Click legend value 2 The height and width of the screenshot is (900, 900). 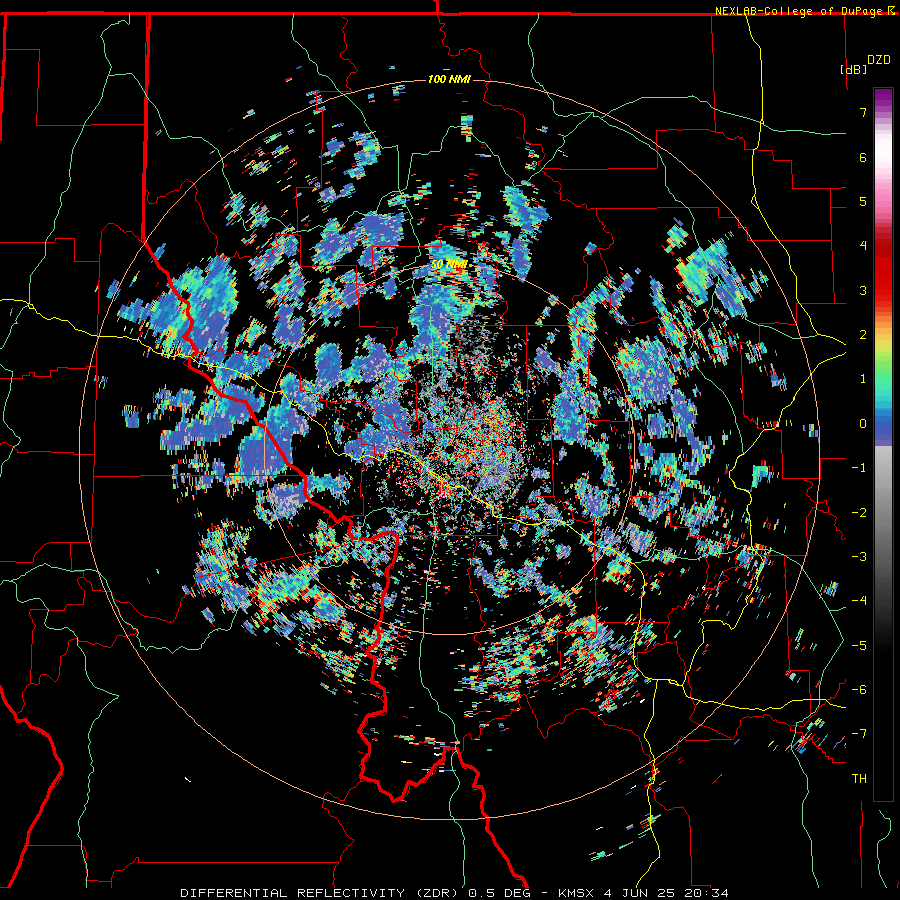pos(863,335)
